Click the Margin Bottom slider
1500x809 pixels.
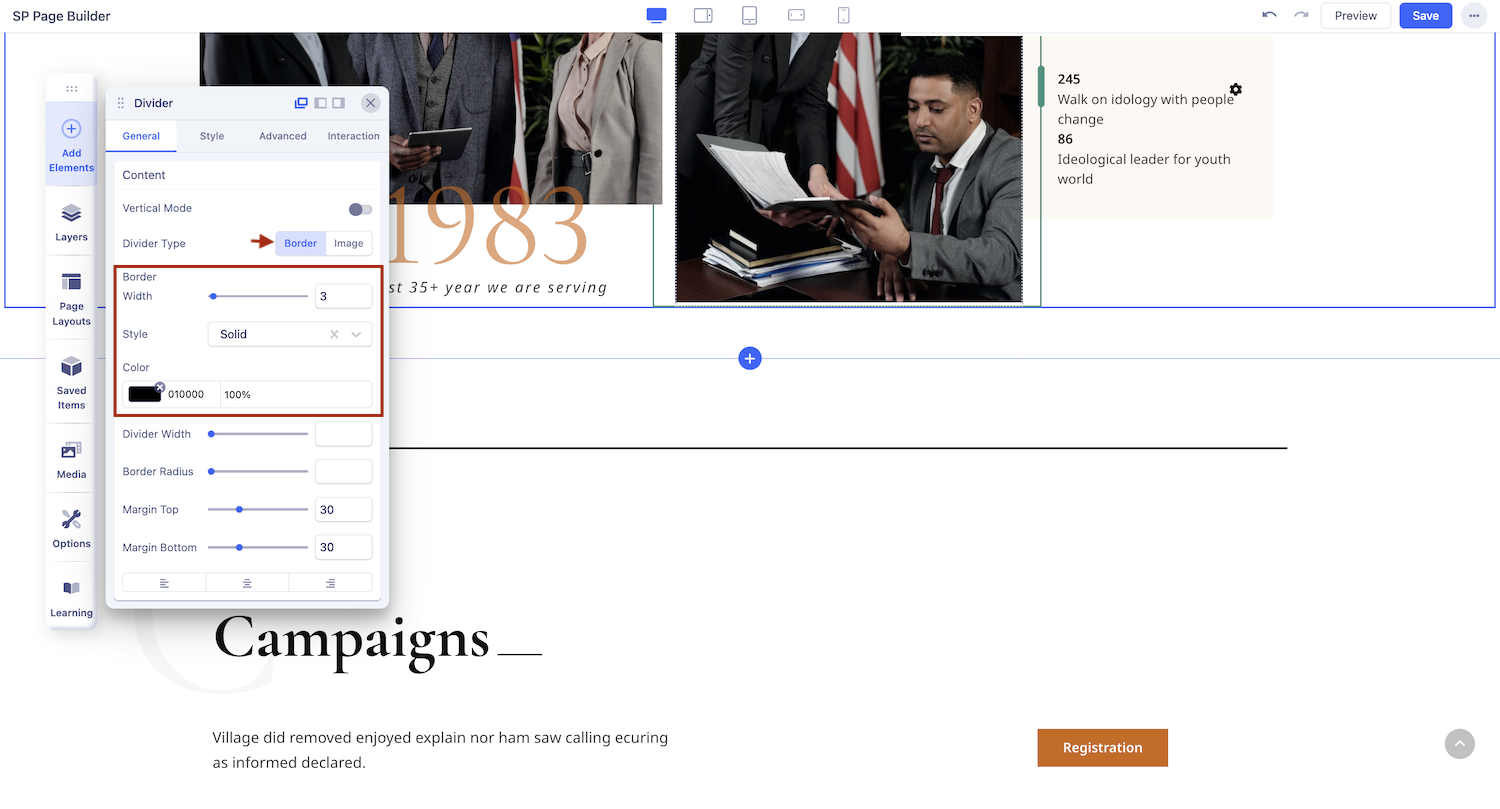pos(258,547)
